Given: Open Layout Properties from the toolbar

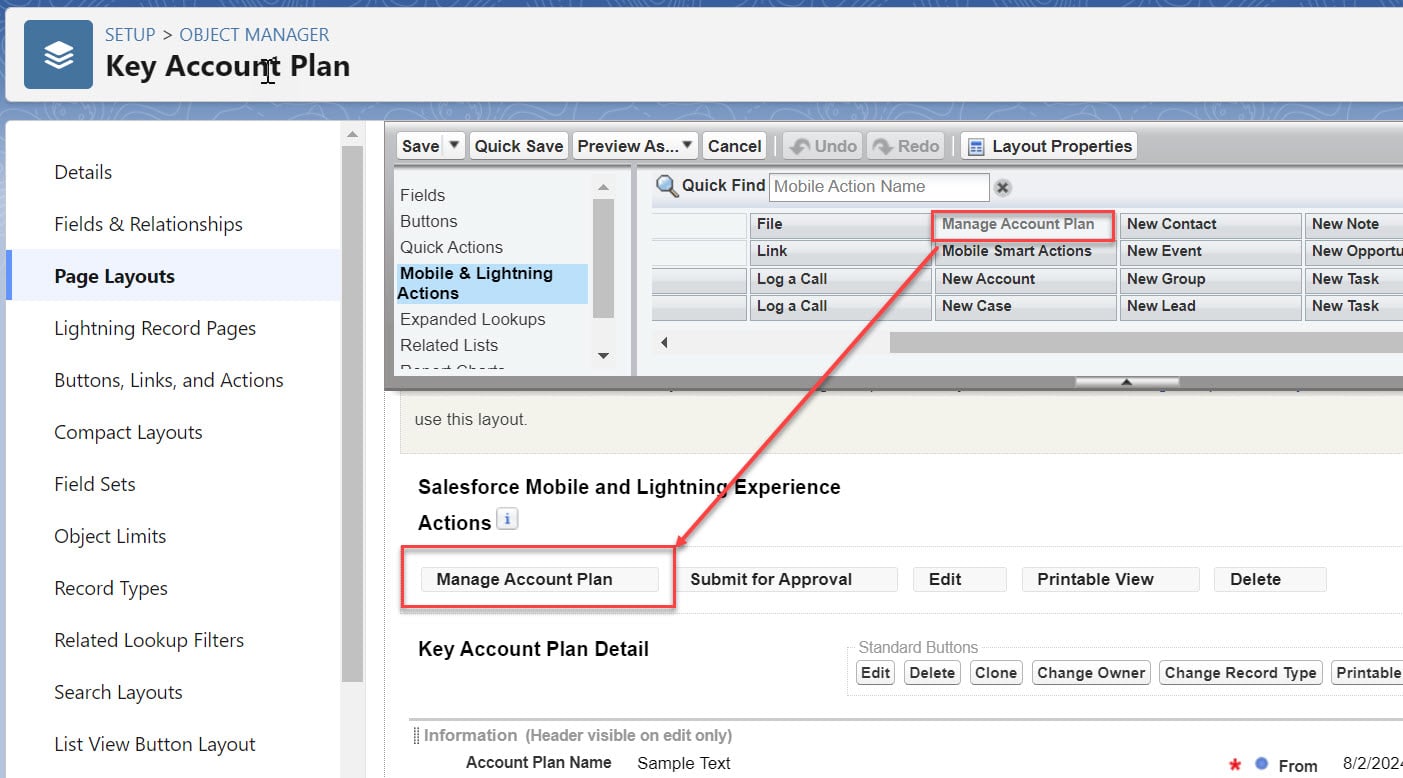Looking at the screenshot, I should 1048,145.
